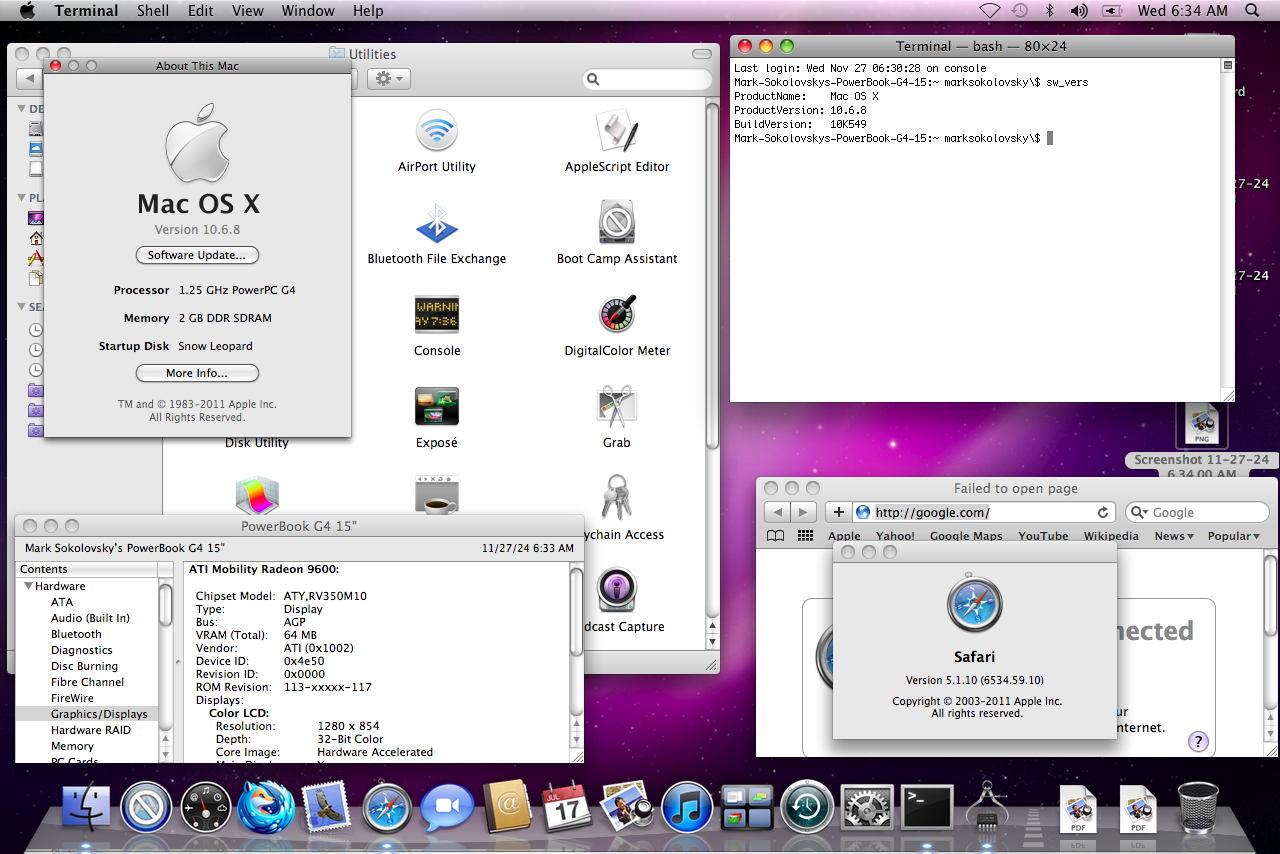Select the Bluetooth File Exchange icon
Viewport: 1280px width, 854px height.
(437, 223)
